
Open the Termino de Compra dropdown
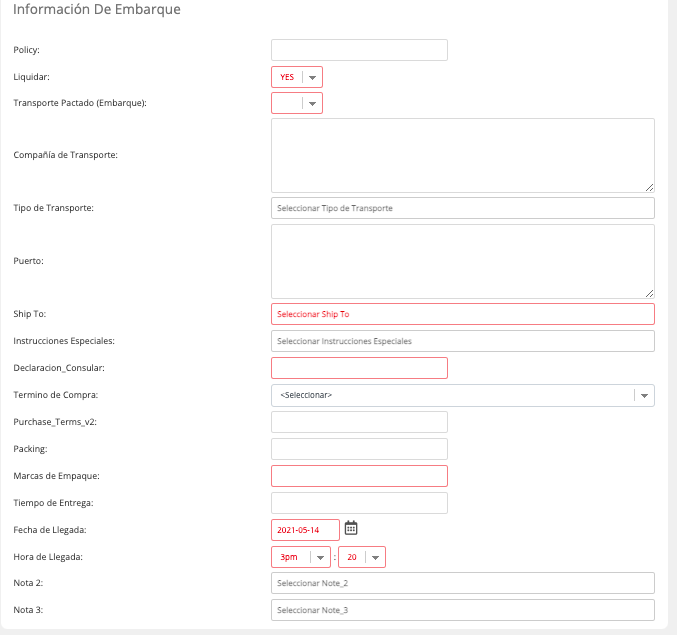(463, 395)
